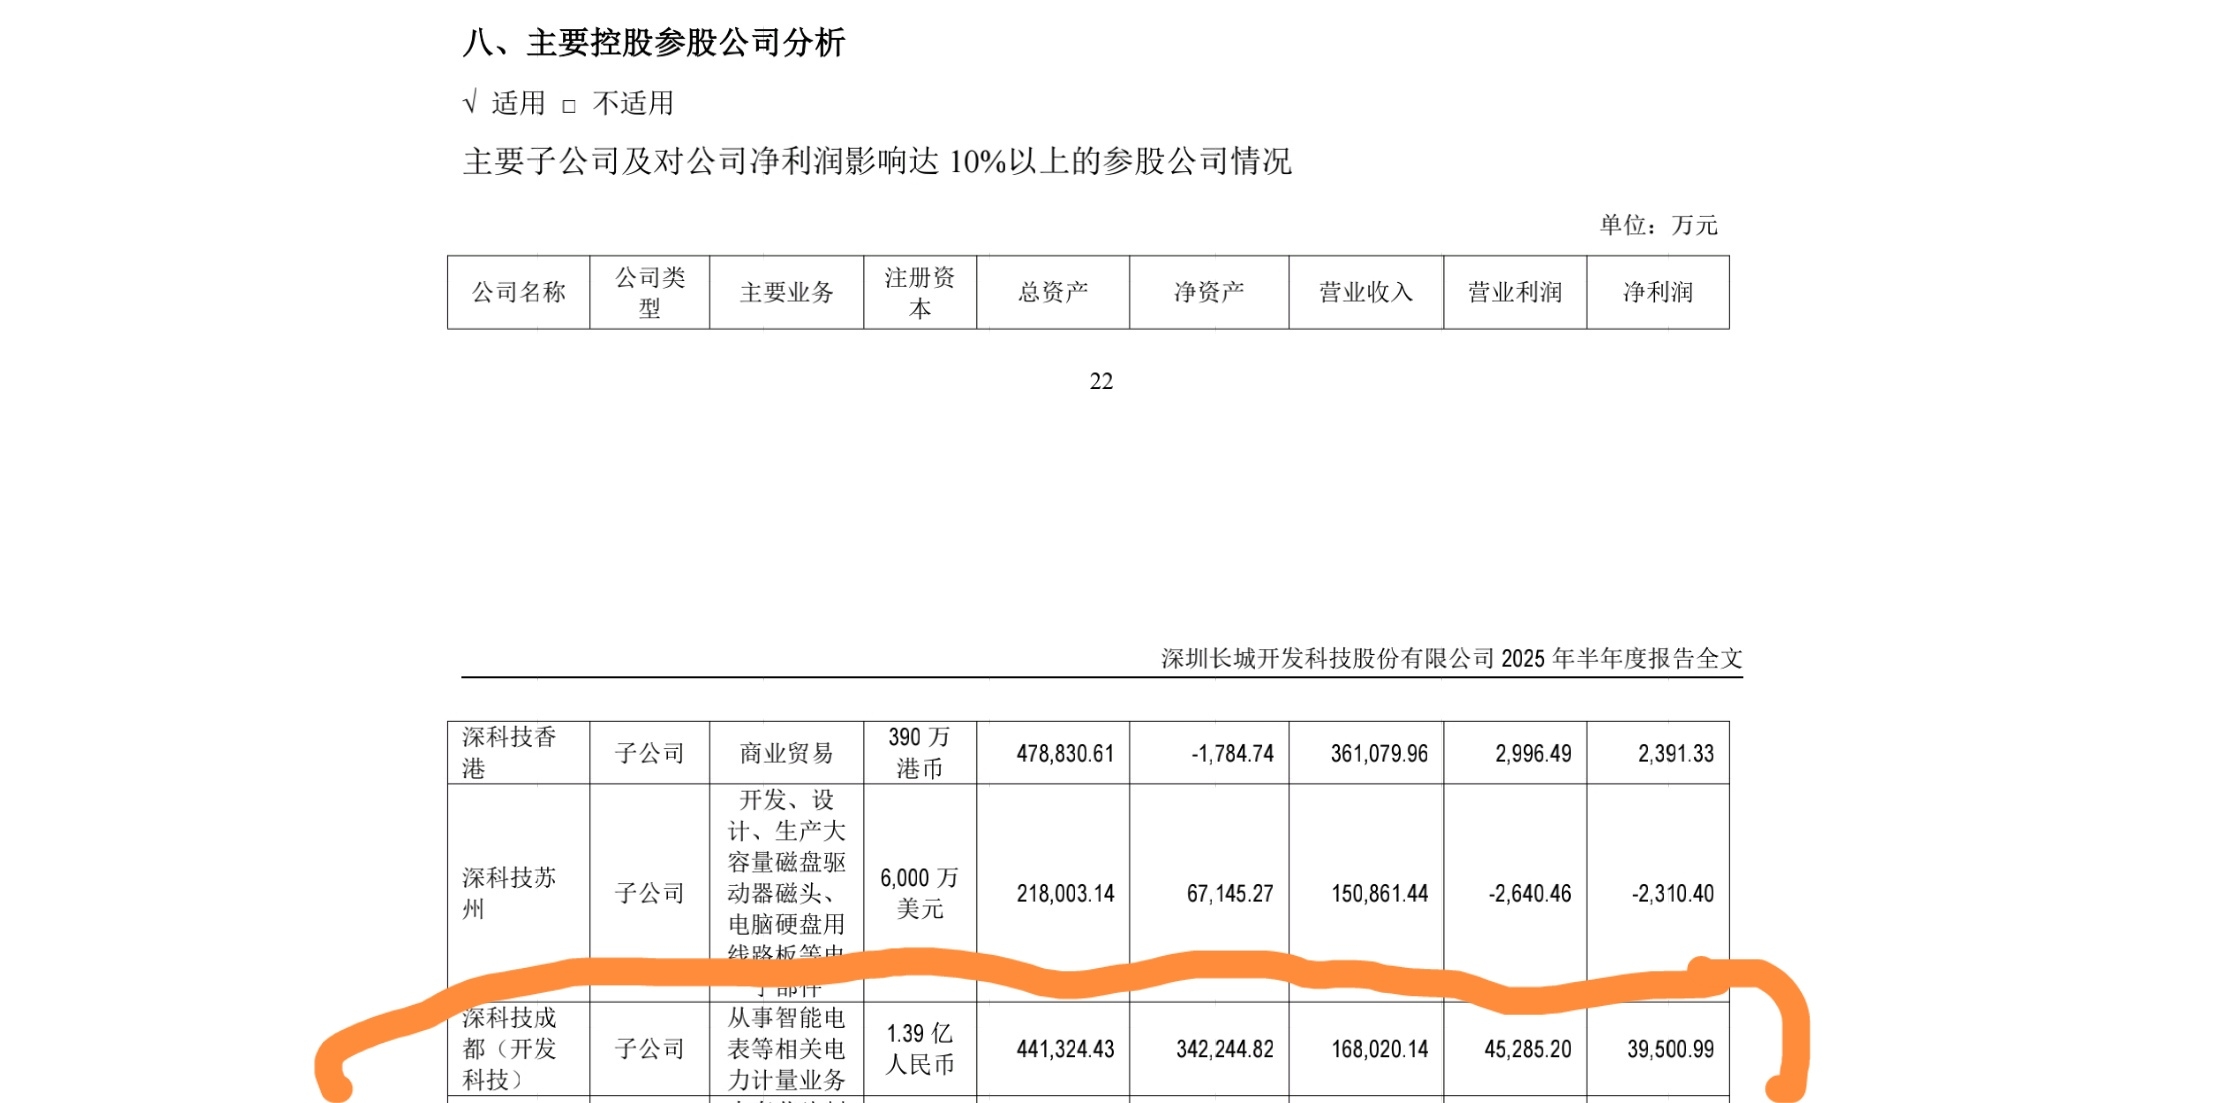Click total assets value 441,324.43
The image size is (2223, 1103).
tap(1065, 1050)
